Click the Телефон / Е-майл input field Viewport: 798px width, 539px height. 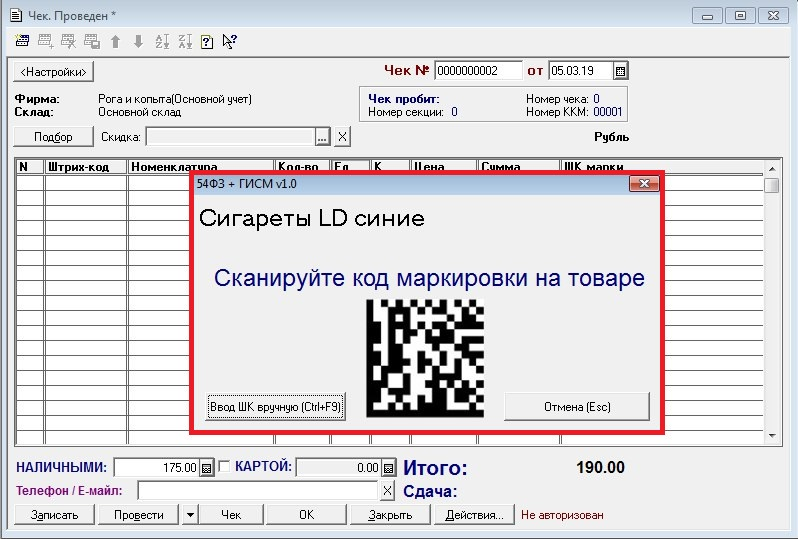tap(259, 491)
